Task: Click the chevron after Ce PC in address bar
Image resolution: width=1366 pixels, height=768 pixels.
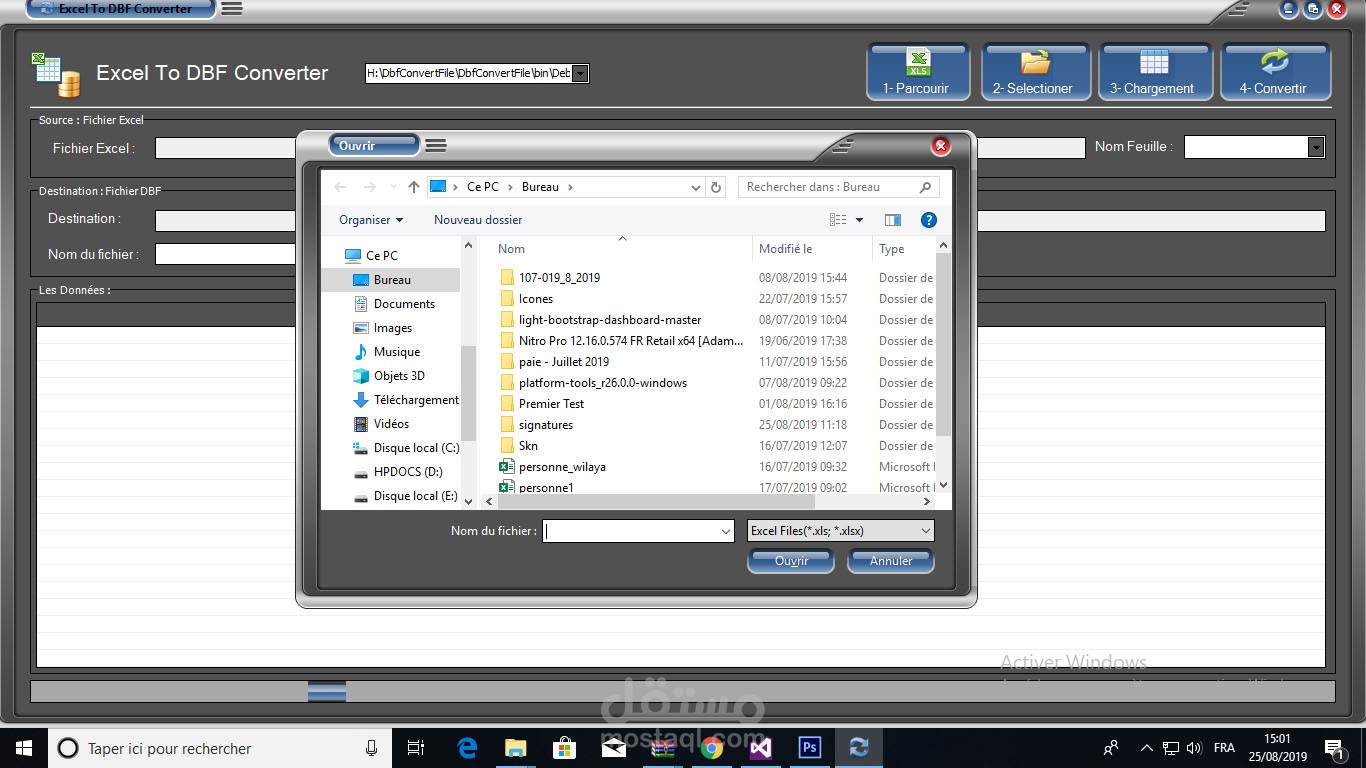Action: (510, 187)
